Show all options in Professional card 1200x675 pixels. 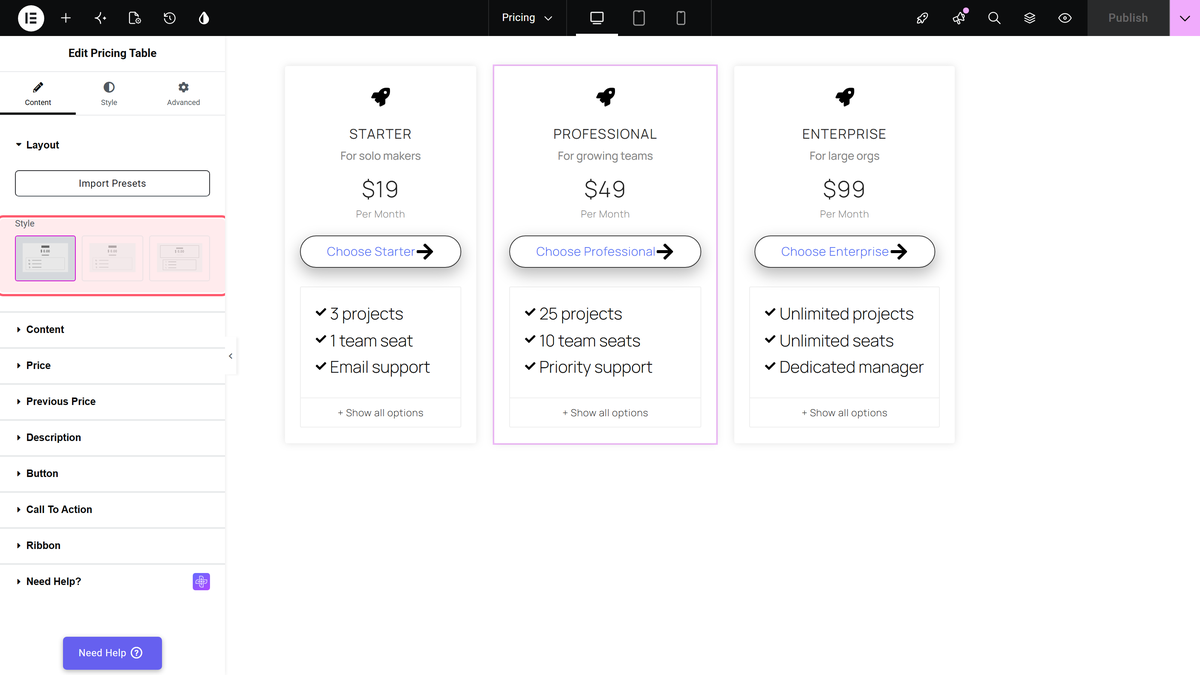pos(605,413)
